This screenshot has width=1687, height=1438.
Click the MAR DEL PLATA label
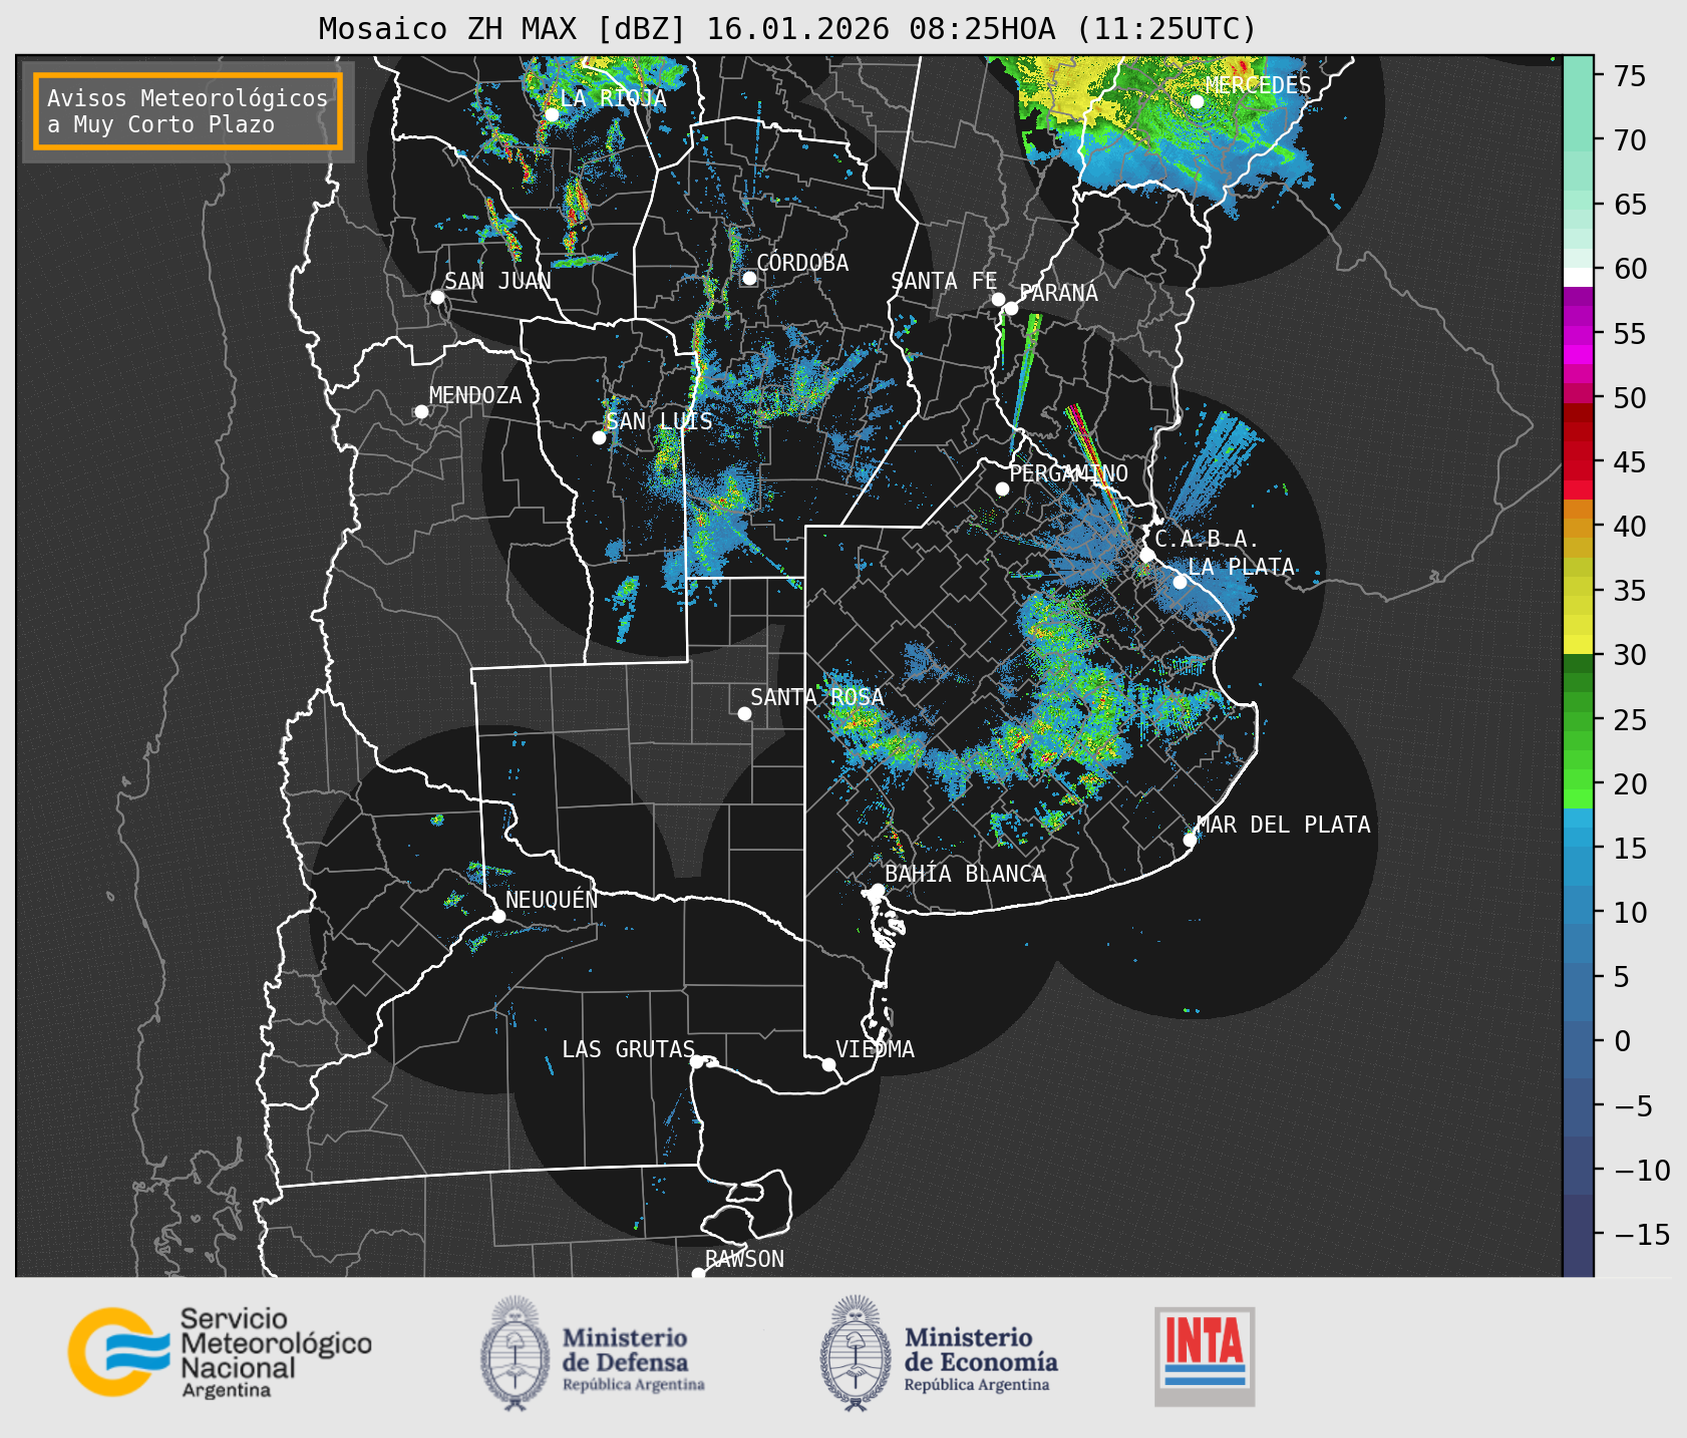coord(1283,825)
